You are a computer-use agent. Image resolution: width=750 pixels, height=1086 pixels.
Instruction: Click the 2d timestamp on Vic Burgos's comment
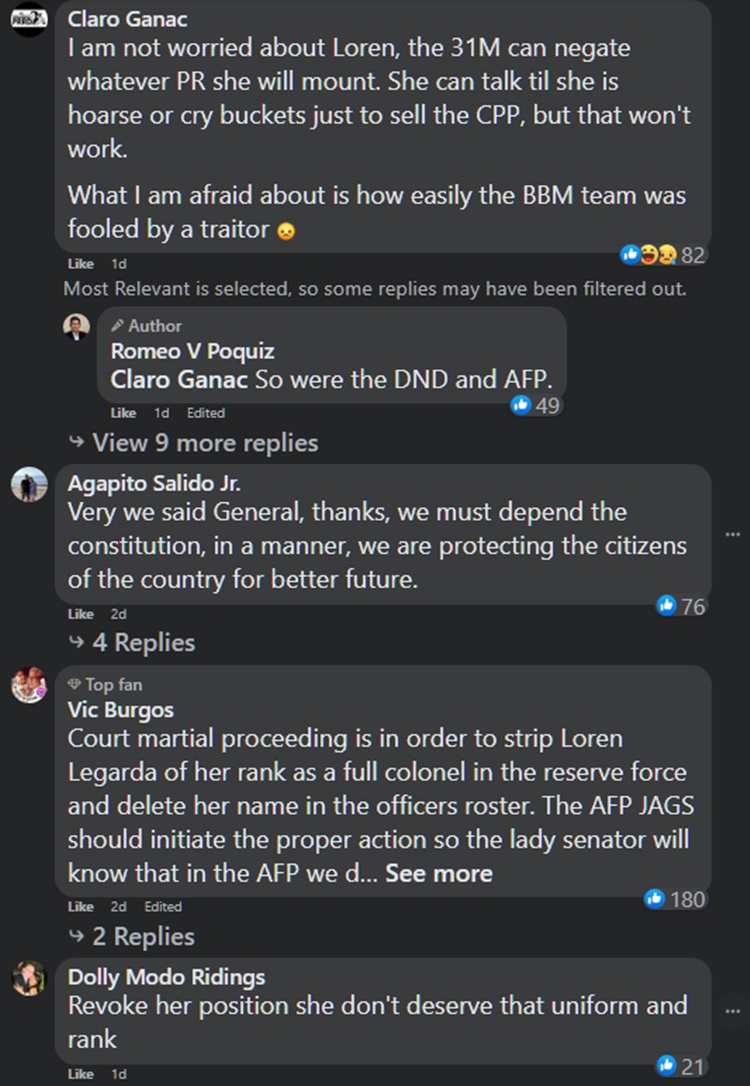118,907
